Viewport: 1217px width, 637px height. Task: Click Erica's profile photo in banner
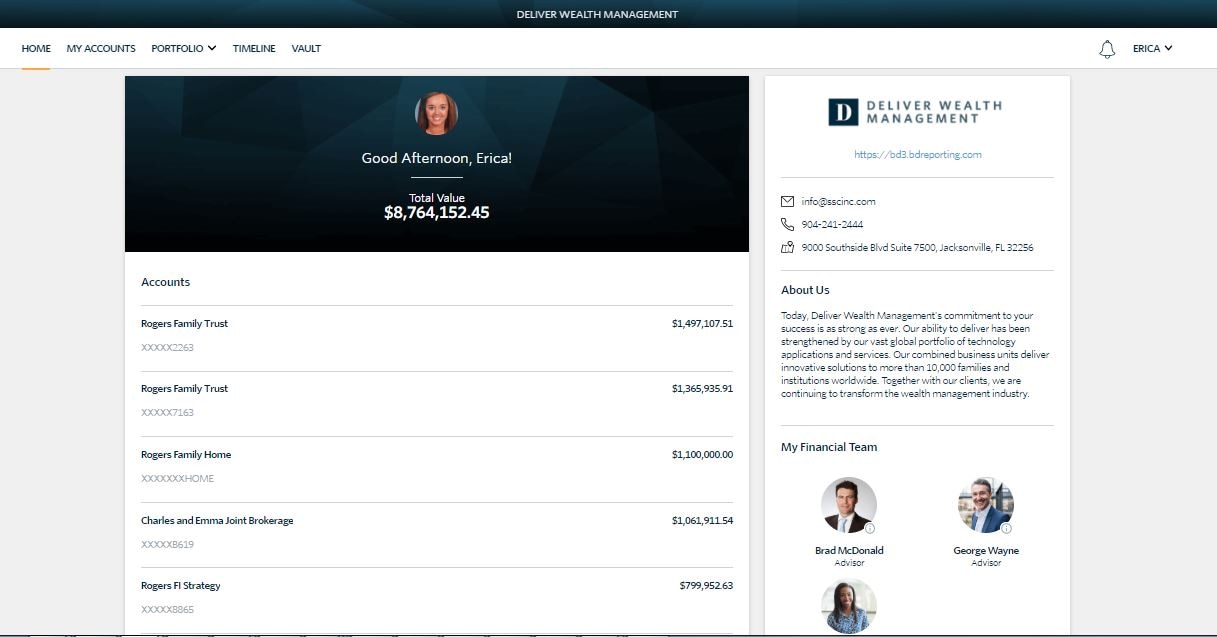tap(436, 114)
